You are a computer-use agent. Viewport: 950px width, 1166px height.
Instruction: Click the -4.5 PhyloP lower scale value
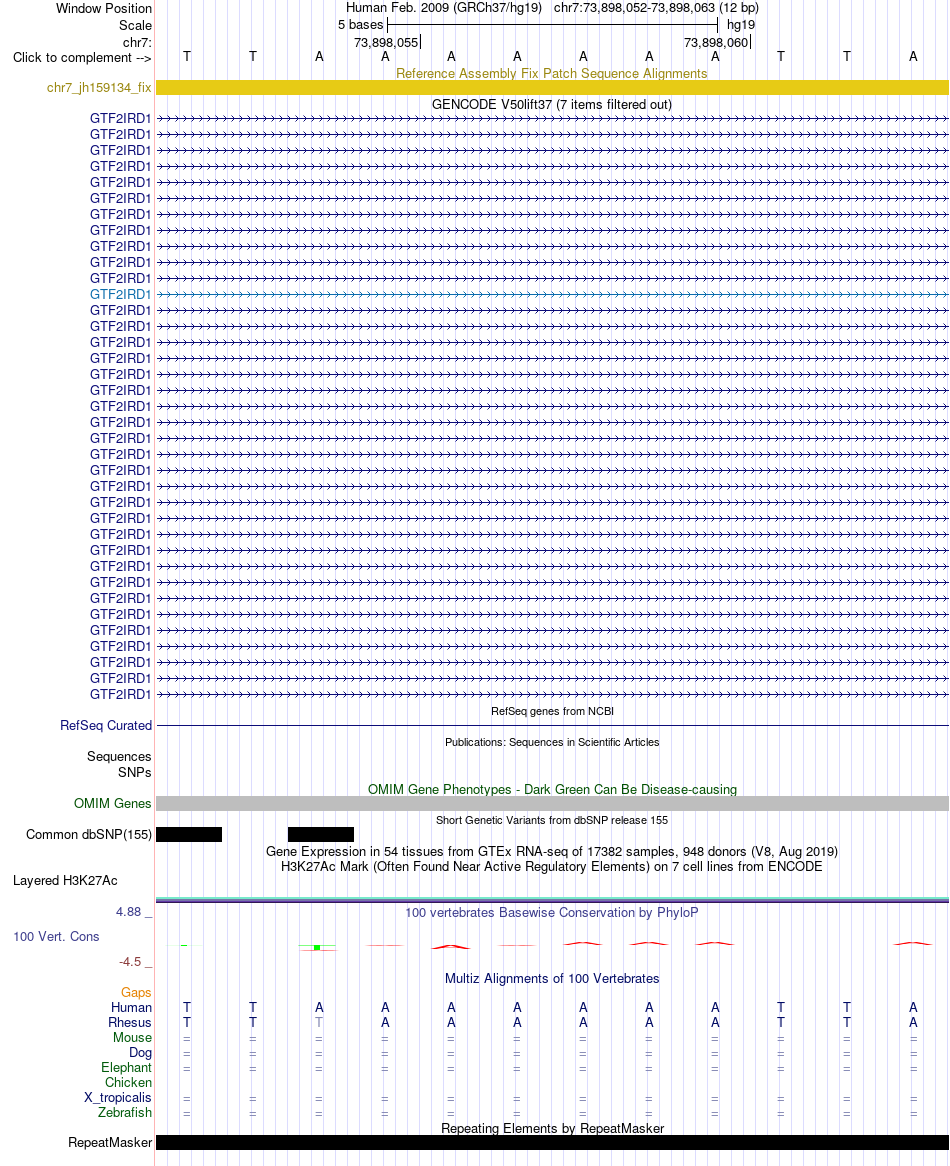[x=129, y=962]
